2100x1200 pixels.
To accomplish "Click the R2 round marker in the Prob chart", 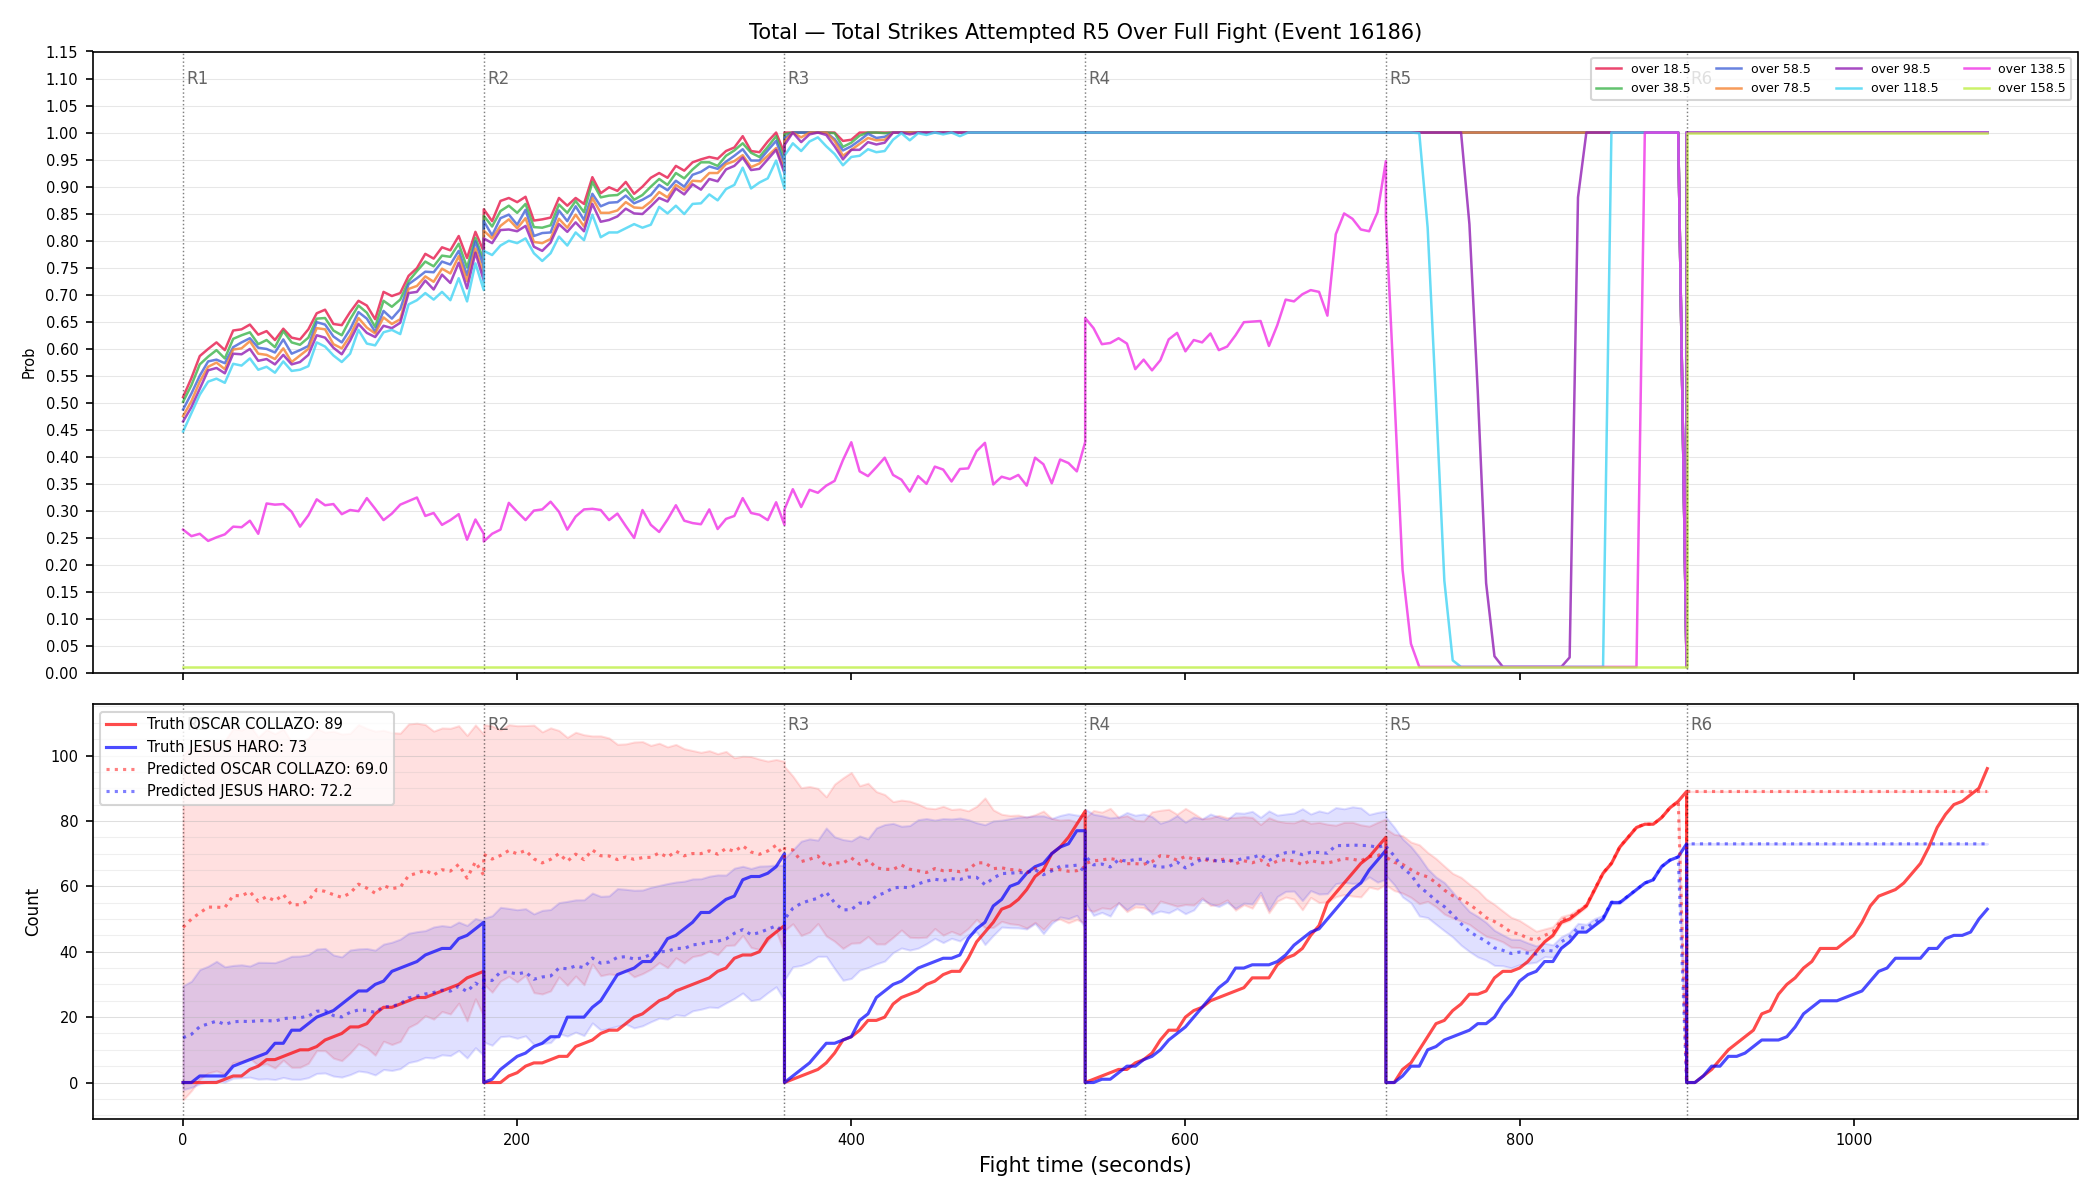I will pos(498,78).
